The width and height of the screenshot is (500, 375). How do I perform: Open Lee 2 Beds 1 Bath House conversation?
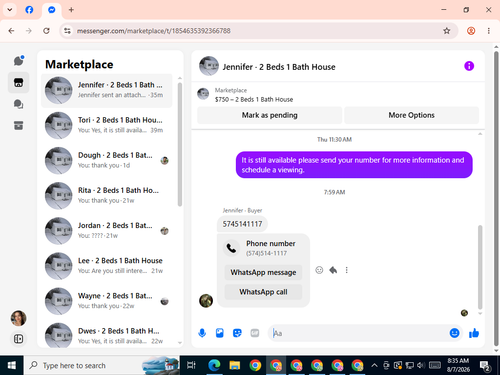[x=107, y=266]
